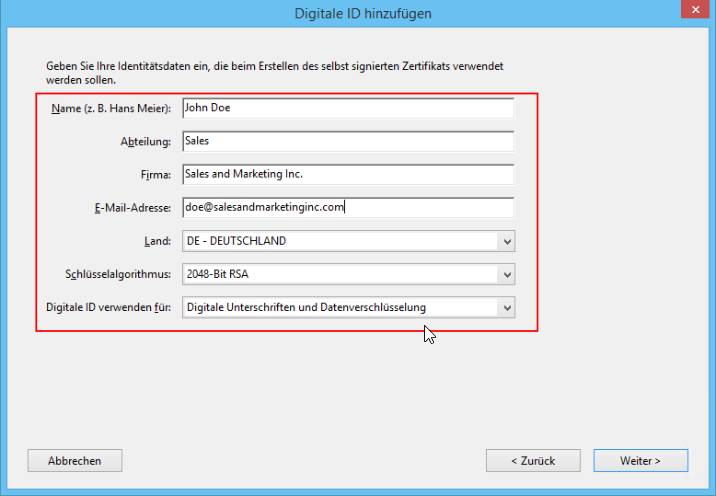This screenshot has height=496, width=716.
Task: Click the Firma label
Action: 156,175
